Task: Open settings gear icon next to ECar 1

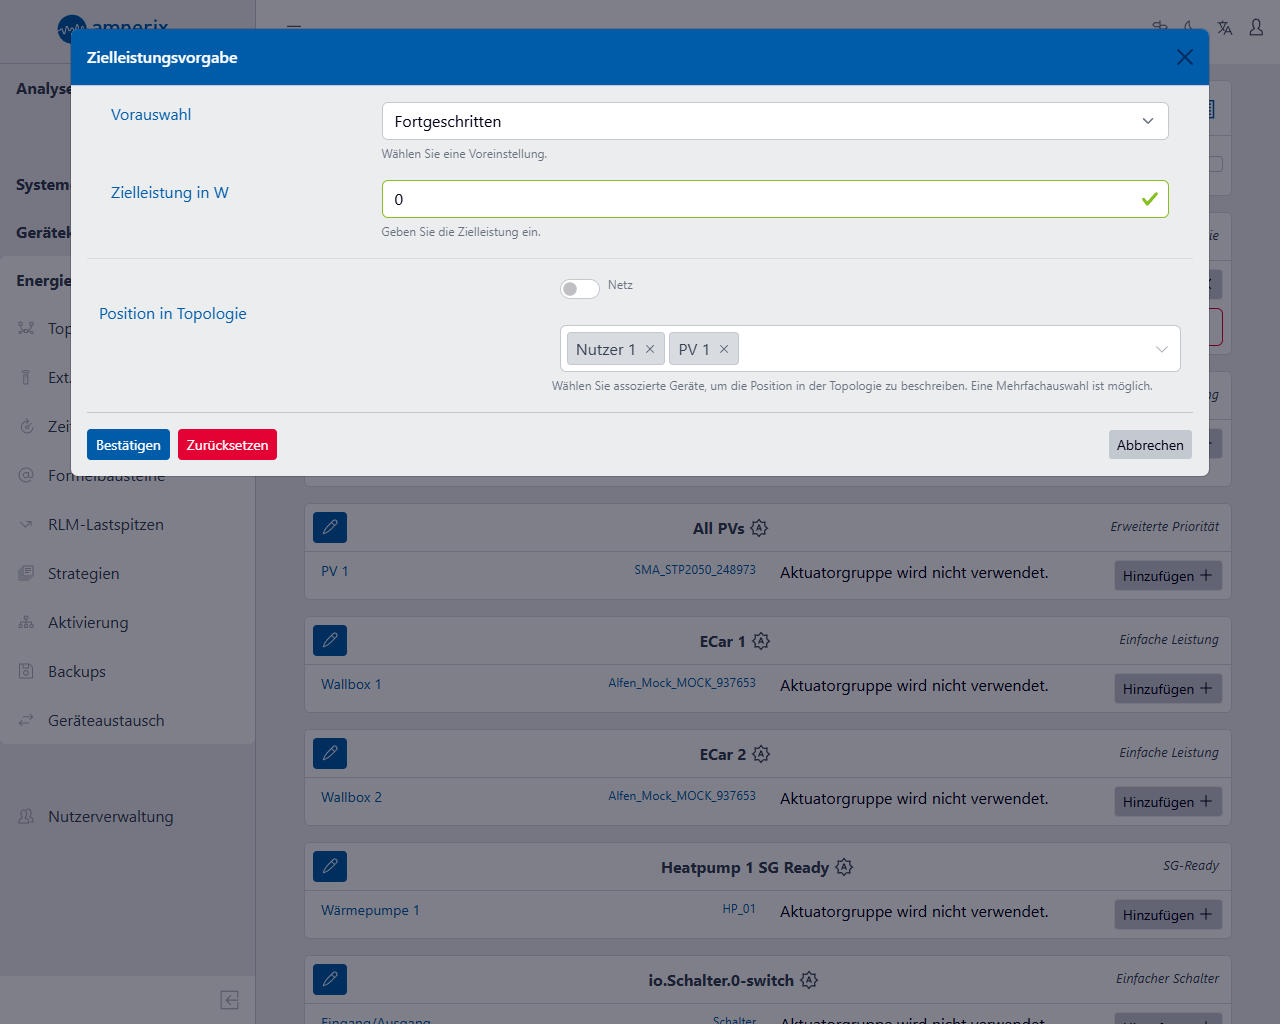Action: (761, 641)
